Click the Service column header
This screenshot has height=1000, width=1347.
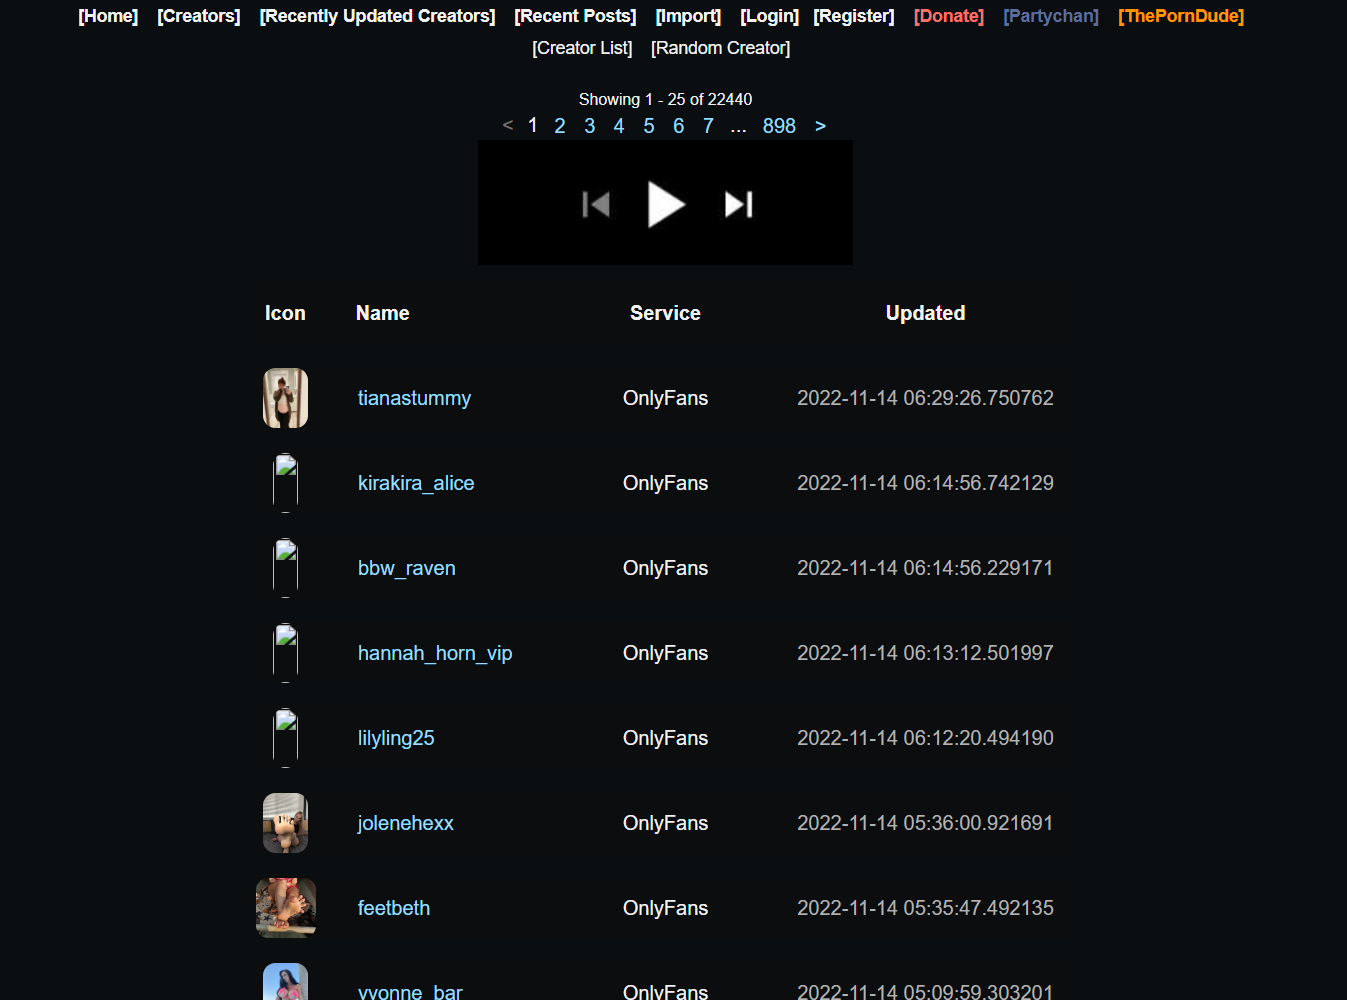coord(665,313)
